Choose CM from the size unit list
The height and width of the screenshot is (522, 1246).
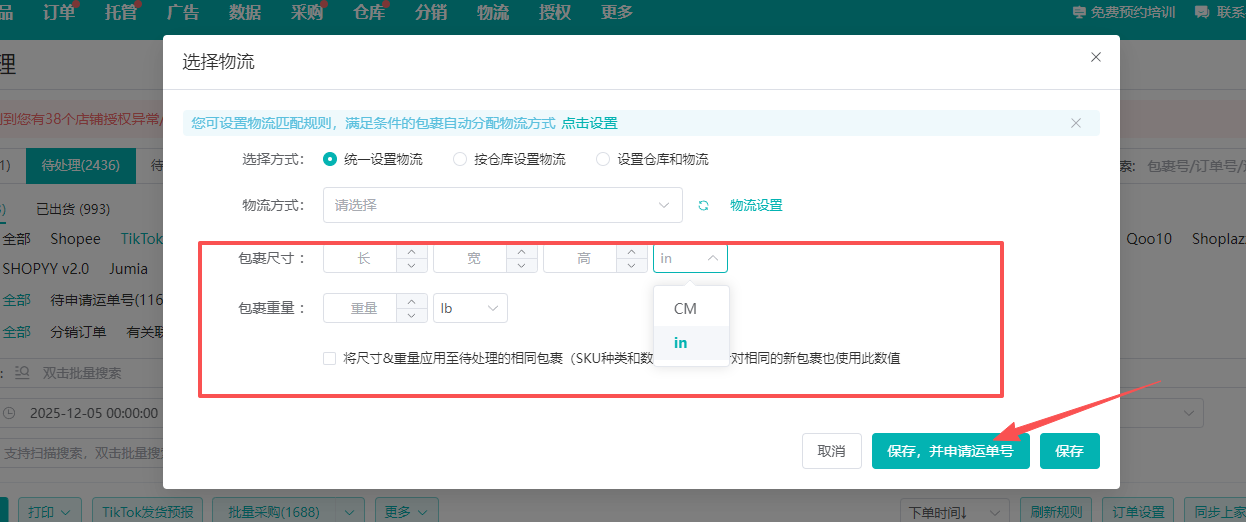(x=685, y=309)
